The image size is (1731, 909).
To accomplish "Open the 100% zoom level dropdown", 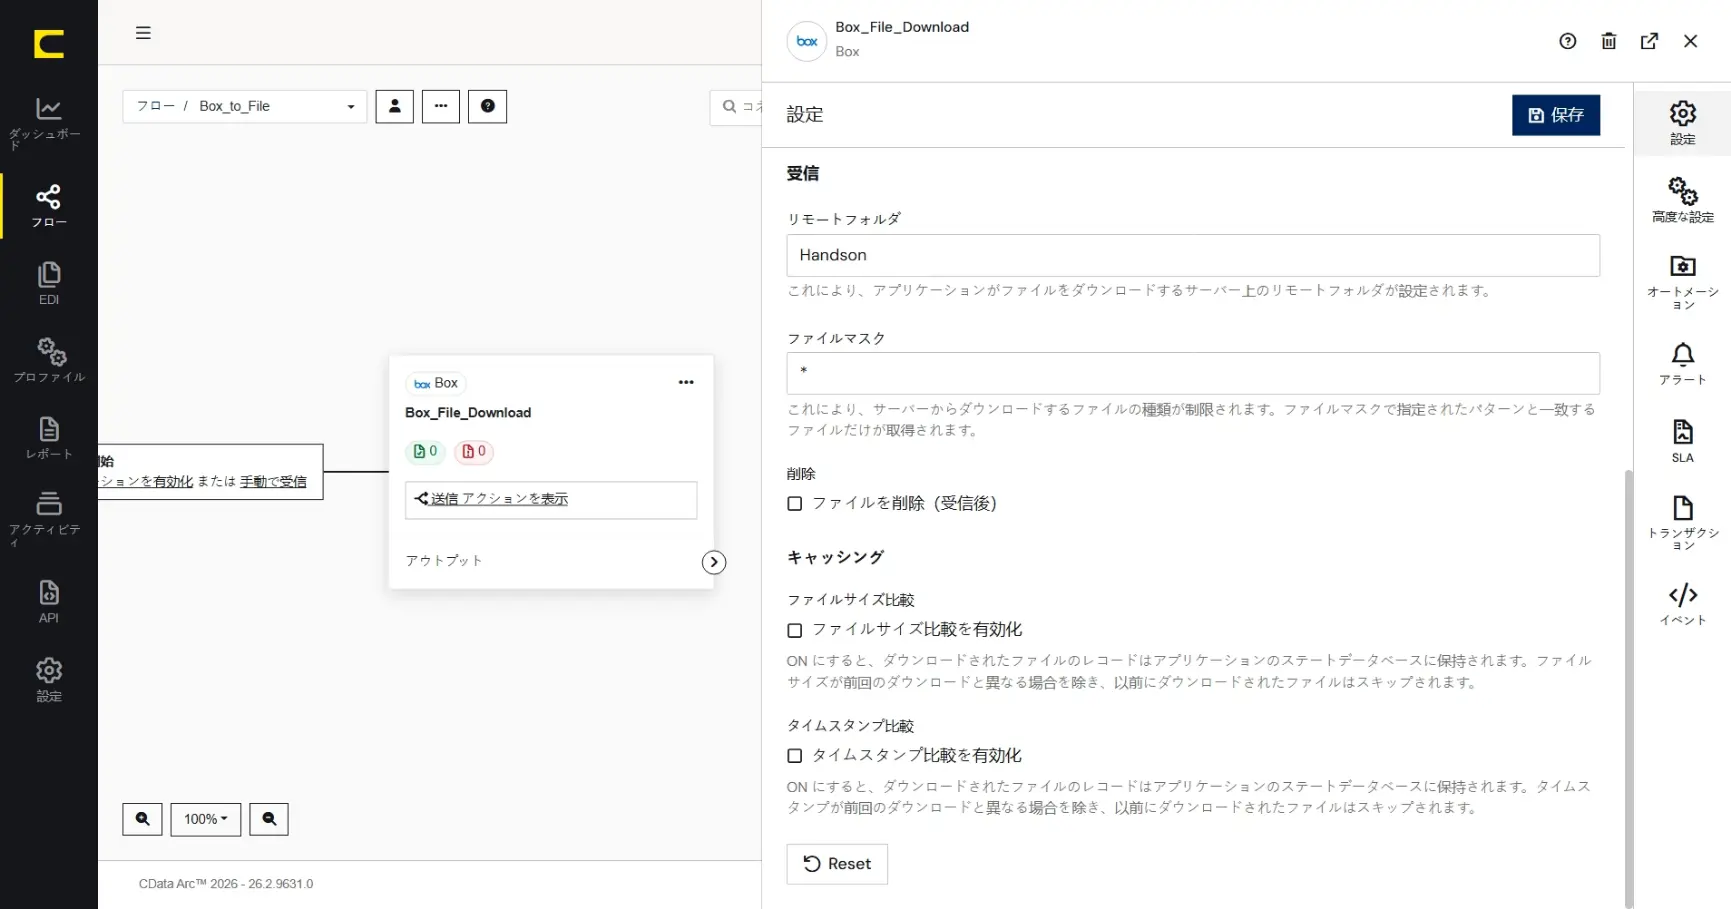I will (x=206, y=819).
